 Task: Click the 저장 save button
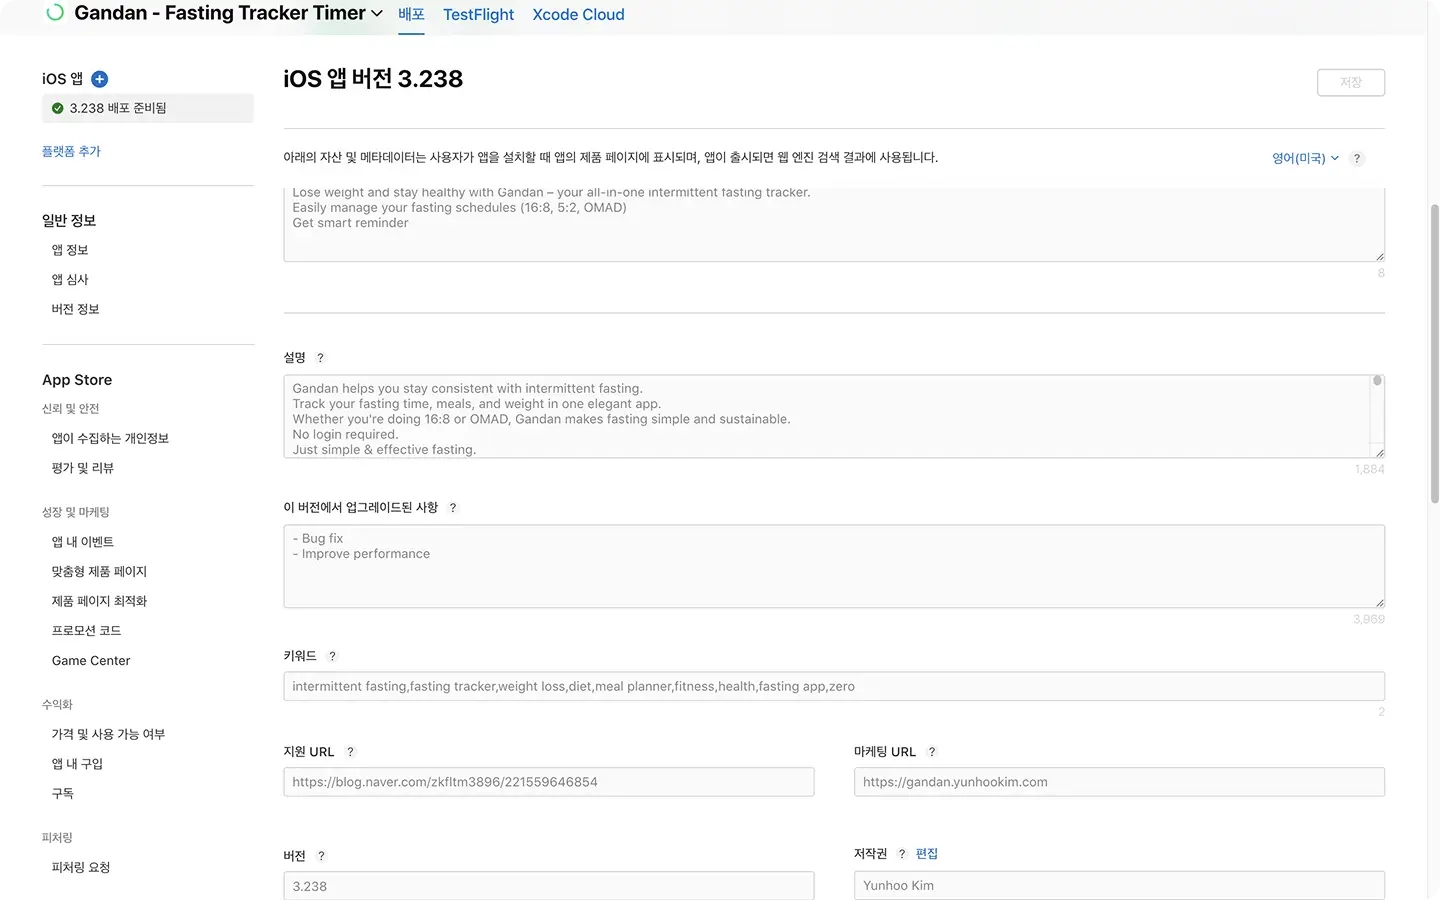(1351, 82)
